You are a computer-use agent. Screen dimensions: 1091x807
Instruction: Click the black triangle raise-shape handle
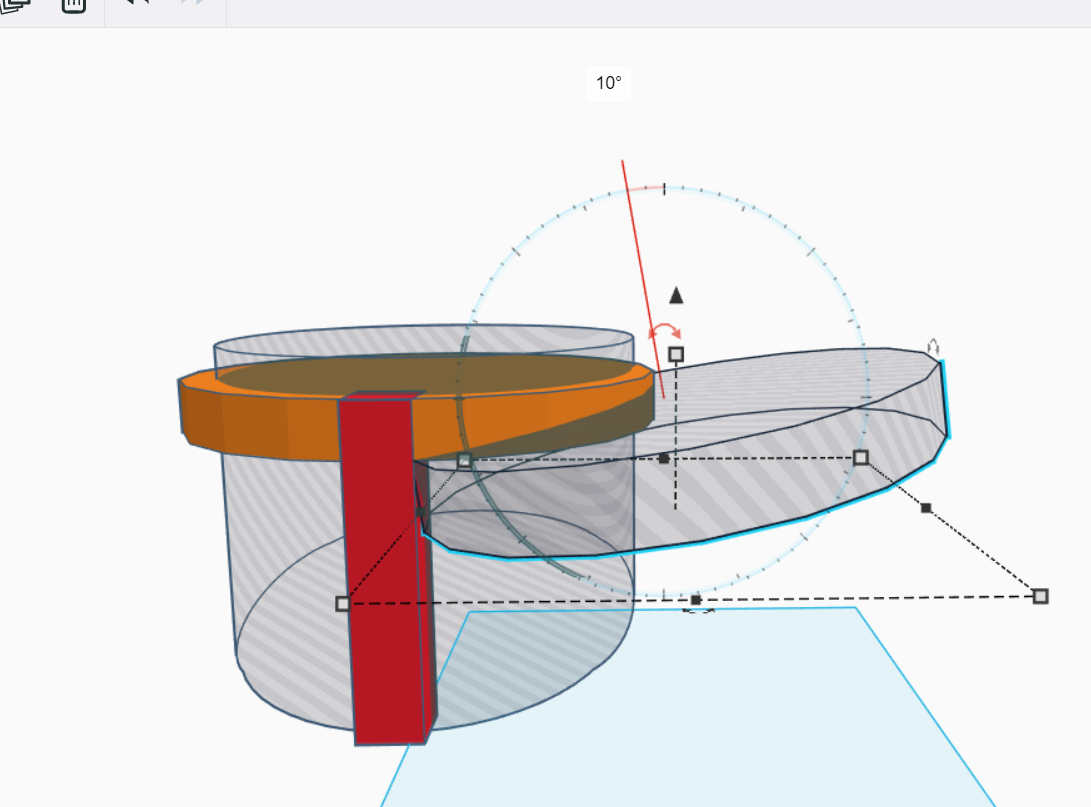coord(676,295)
